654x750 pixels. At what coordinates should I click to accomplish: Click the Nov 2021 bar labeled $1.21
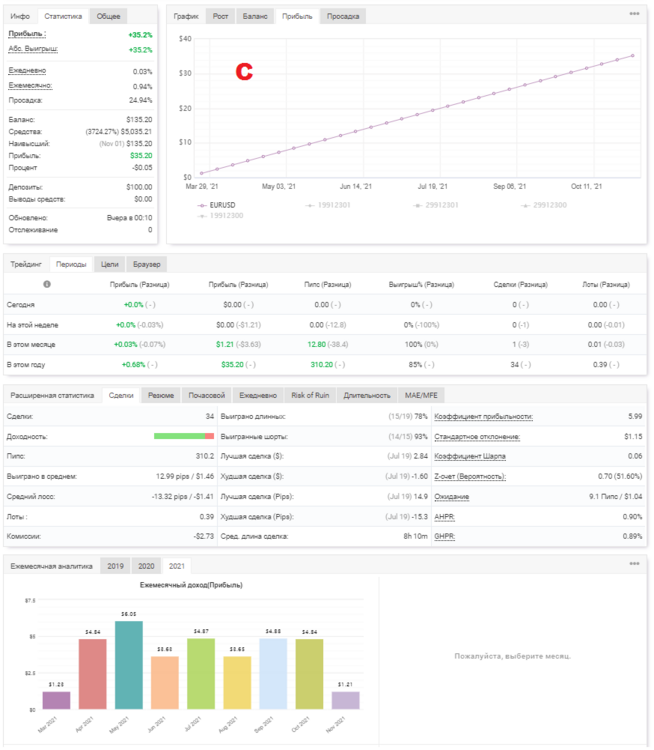(x=345, y=700)
